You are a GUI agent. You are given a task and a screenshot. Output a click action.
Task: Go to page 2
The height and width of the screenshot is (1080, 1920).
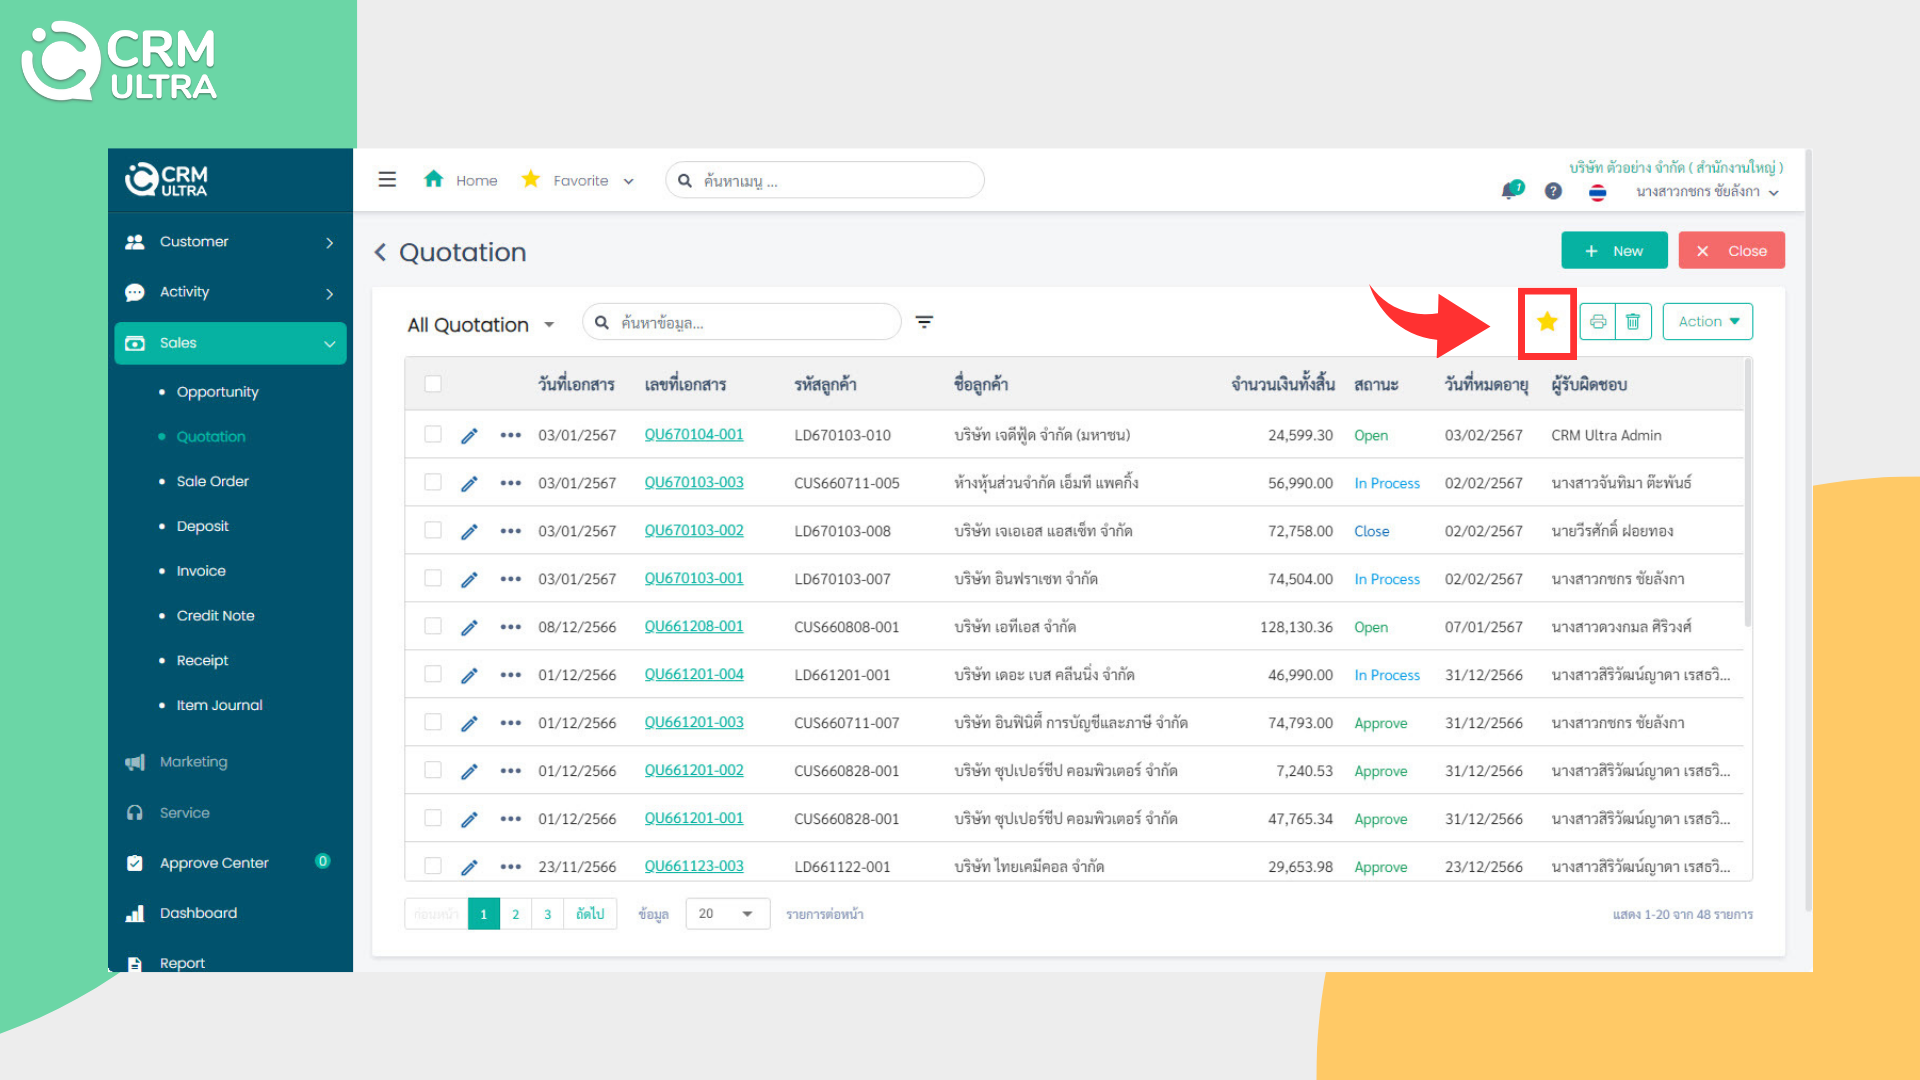coord(516,914)
